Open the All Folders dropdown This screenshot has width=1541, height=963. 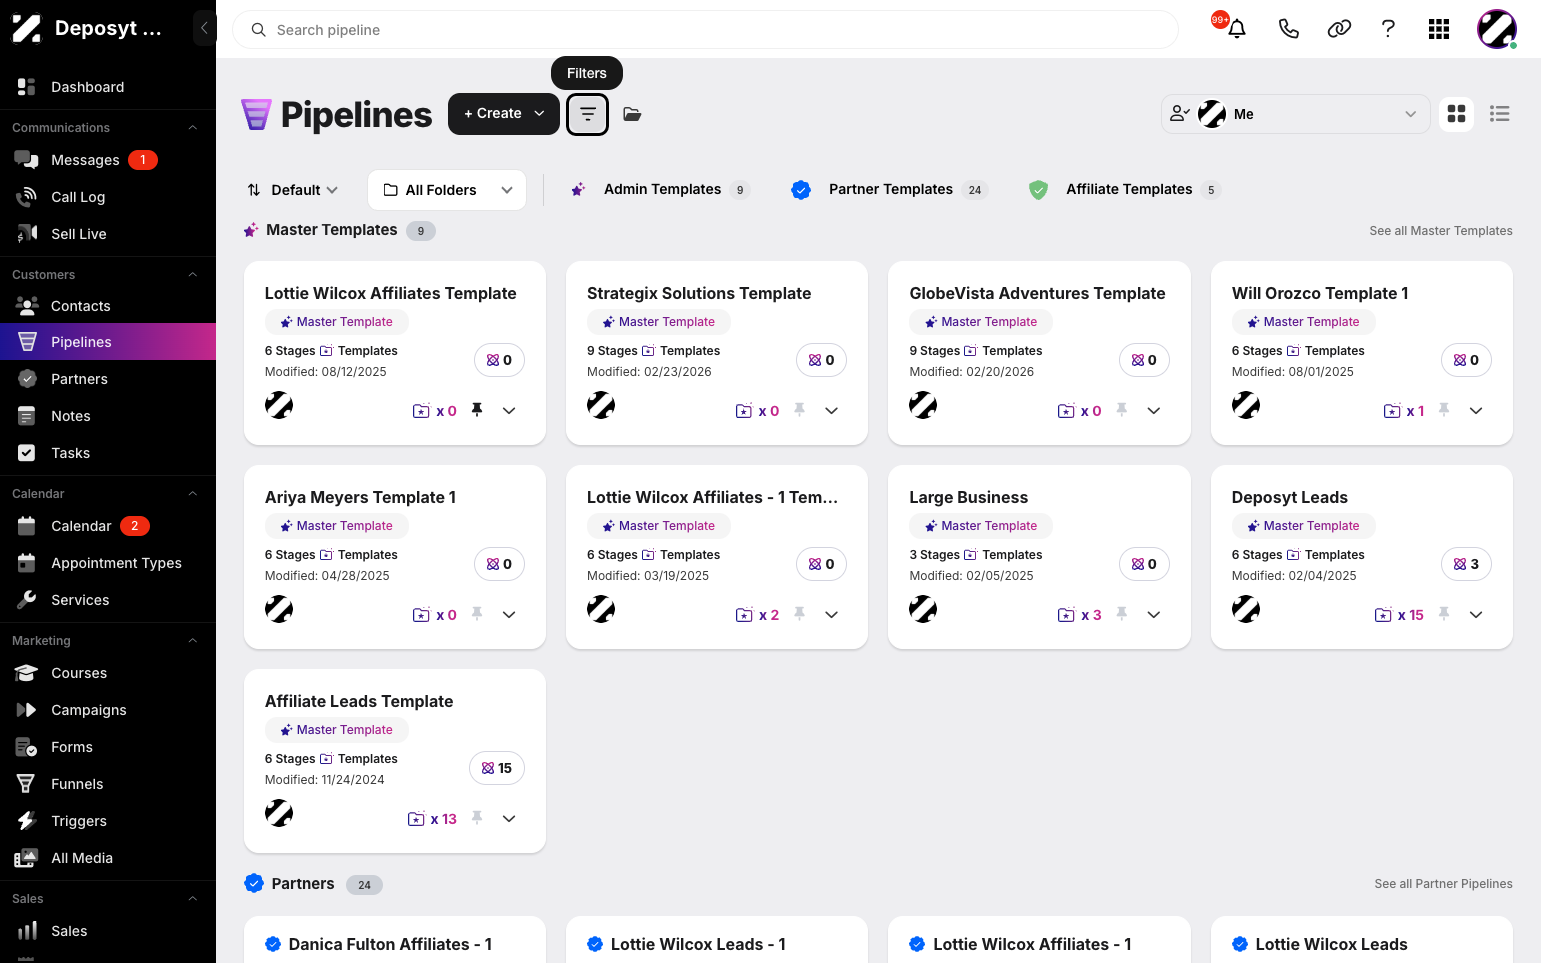[447, 190]
